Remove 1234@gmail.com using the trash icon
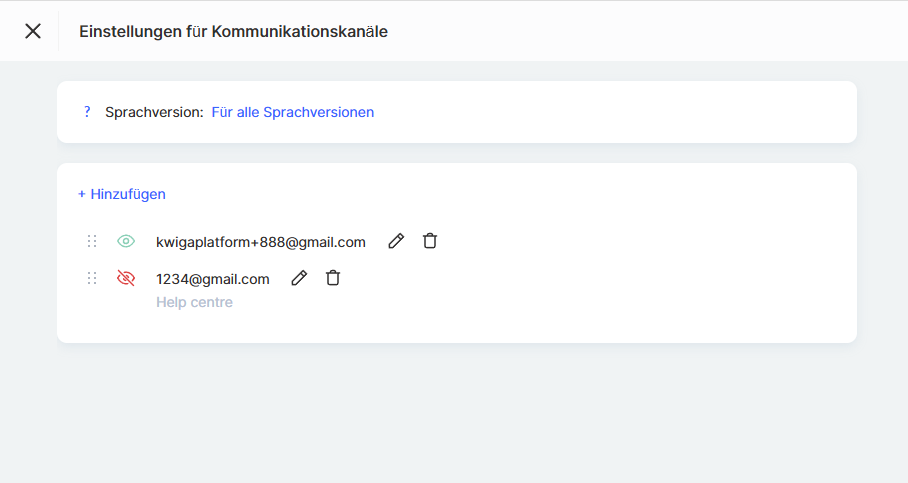Image resolution: width=908 pixels, height=483 pixels. (333, 279)
